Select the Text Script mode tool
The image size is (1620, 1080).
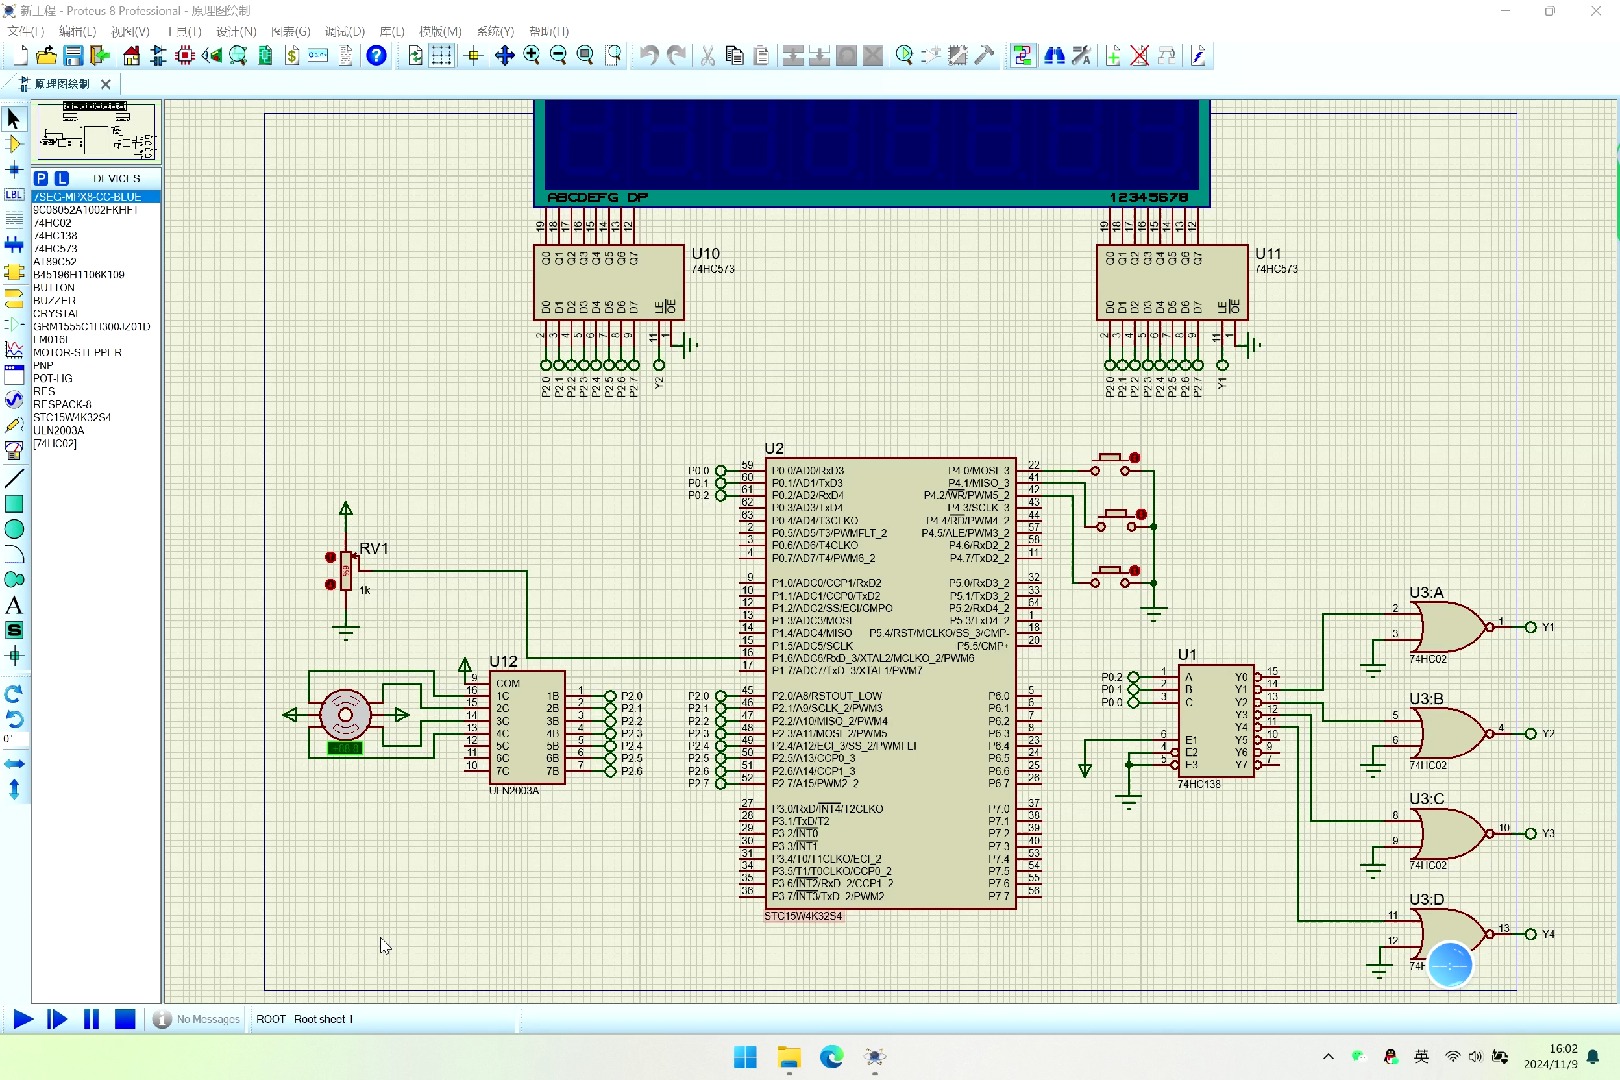(14, 220)
